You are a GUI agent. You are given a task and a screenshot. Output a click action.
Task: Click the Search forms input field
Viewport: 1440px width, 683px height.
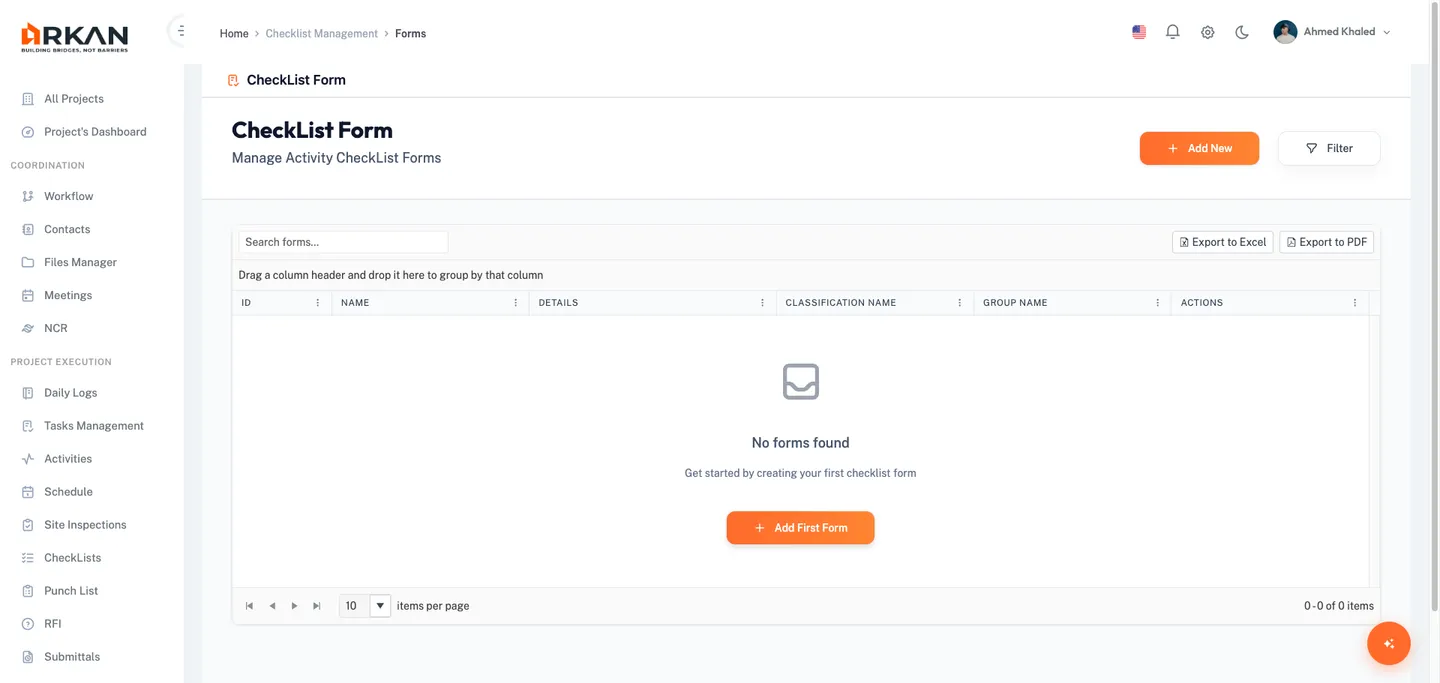342,241
